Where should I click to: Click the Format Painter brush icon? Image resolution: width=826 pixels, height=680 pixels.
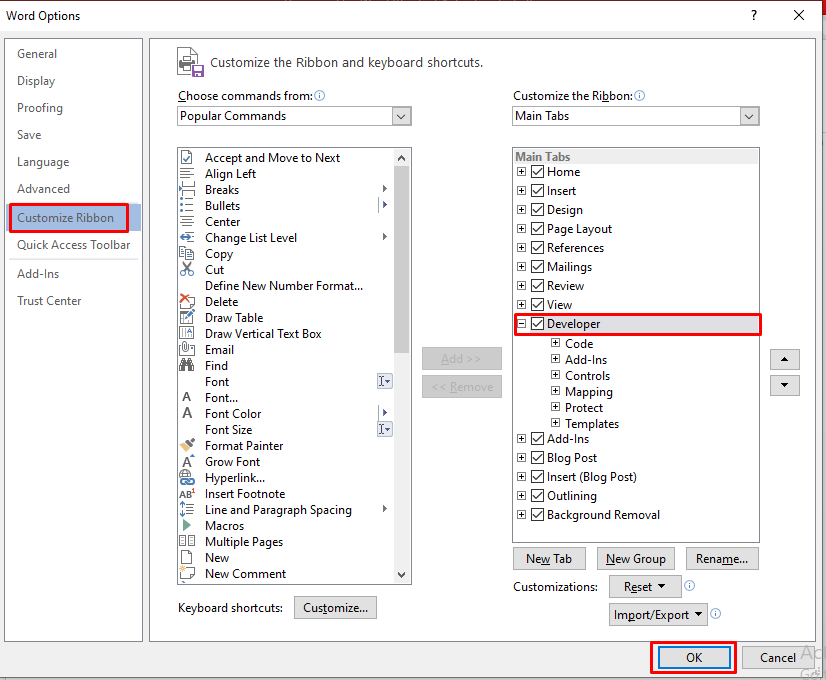[x=187, y=446]
